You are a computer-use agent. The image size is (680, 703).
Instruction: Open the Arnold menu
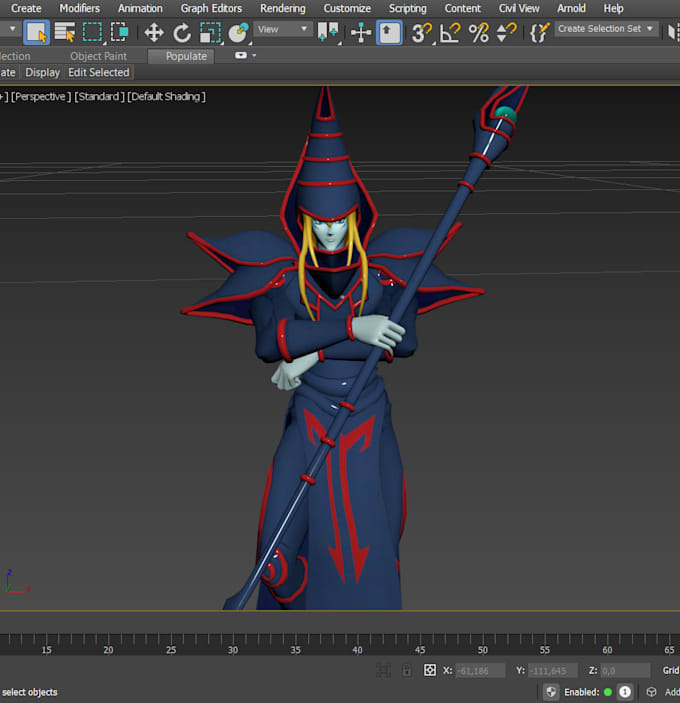click(x=571, y=8)
